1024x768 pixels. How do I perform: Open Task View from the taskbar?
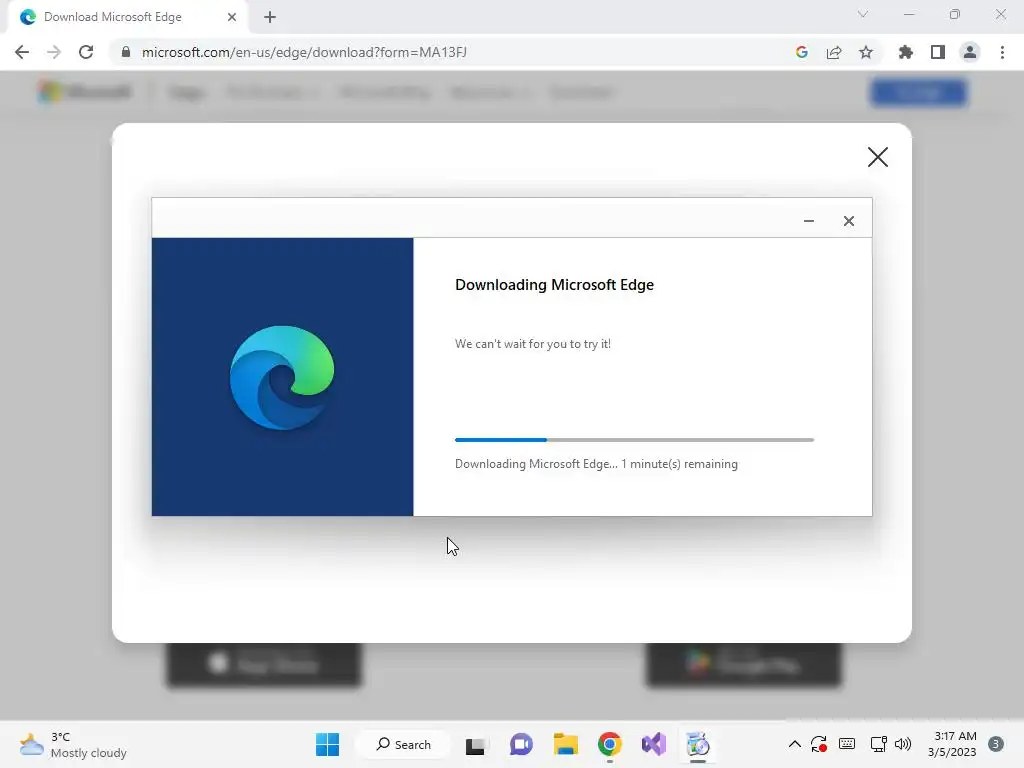tap(475, 745)
